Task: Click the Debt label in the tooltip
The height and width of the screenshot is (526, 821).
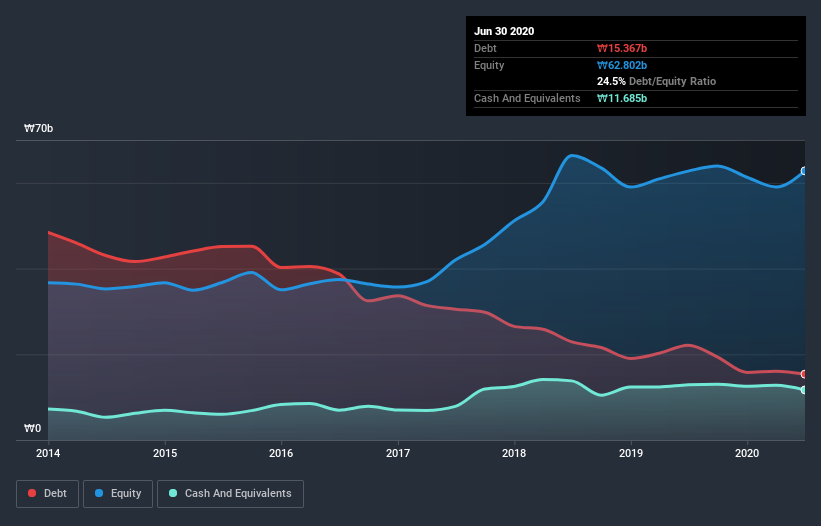Action: pos(485,48)
